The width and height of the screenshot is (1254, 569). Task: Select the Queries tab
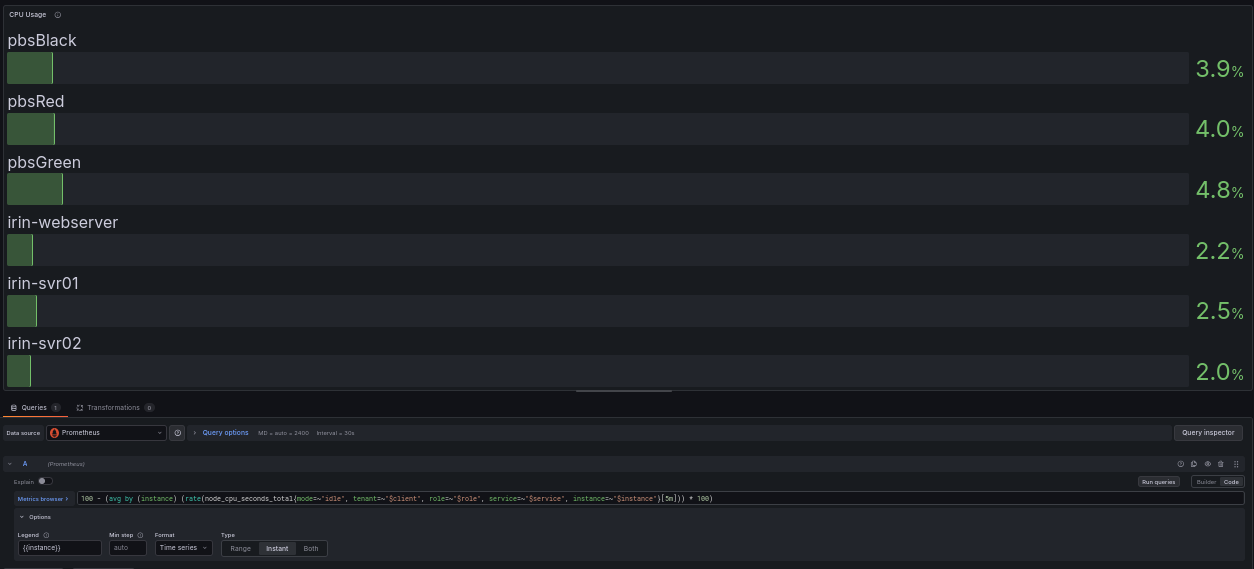[x=35, y=408]
